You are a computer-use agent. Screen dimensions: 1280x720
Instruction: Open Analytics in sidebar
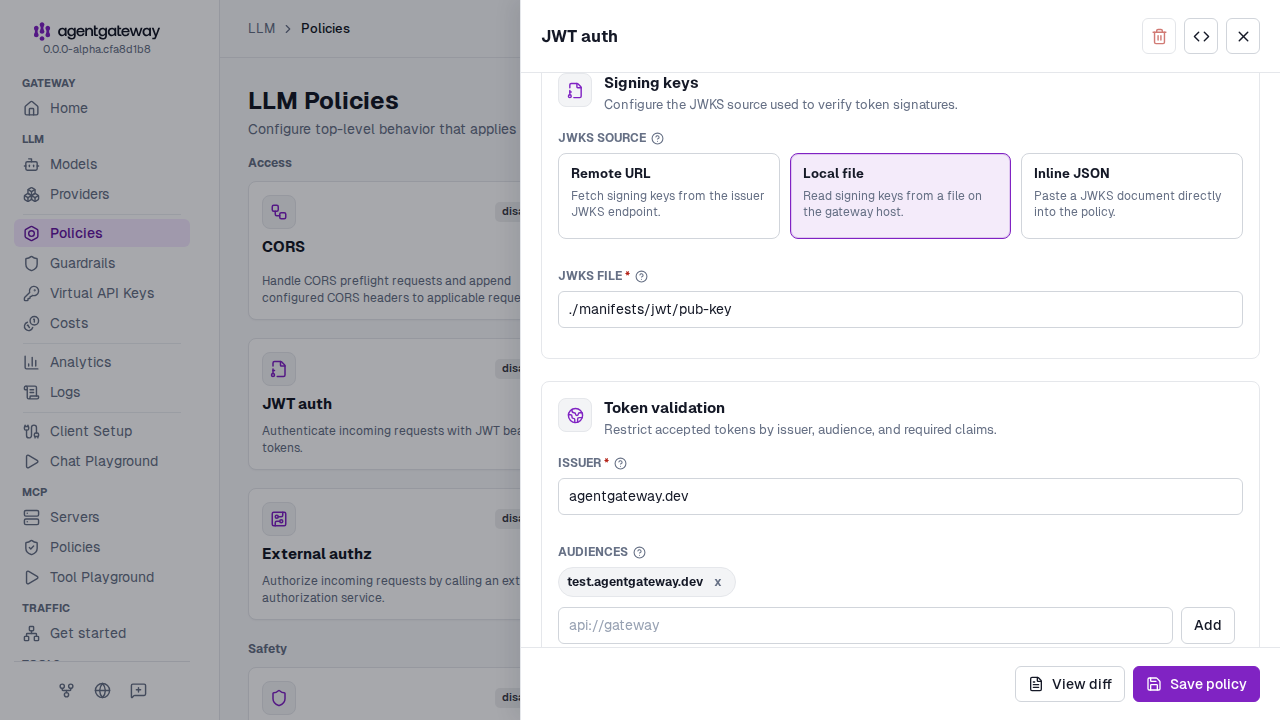pos(102,362)
